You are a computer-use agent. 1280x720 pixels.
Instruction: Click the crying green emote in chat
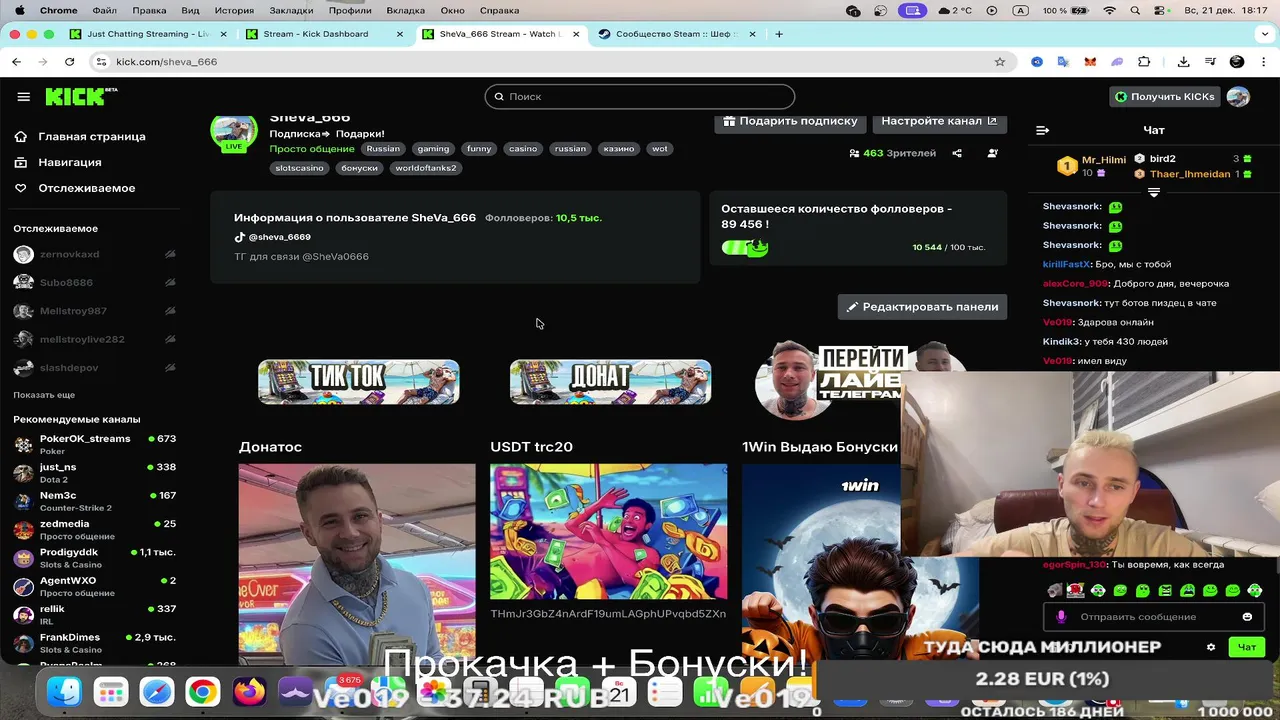pyautogui.click(x=1187, y=590)
